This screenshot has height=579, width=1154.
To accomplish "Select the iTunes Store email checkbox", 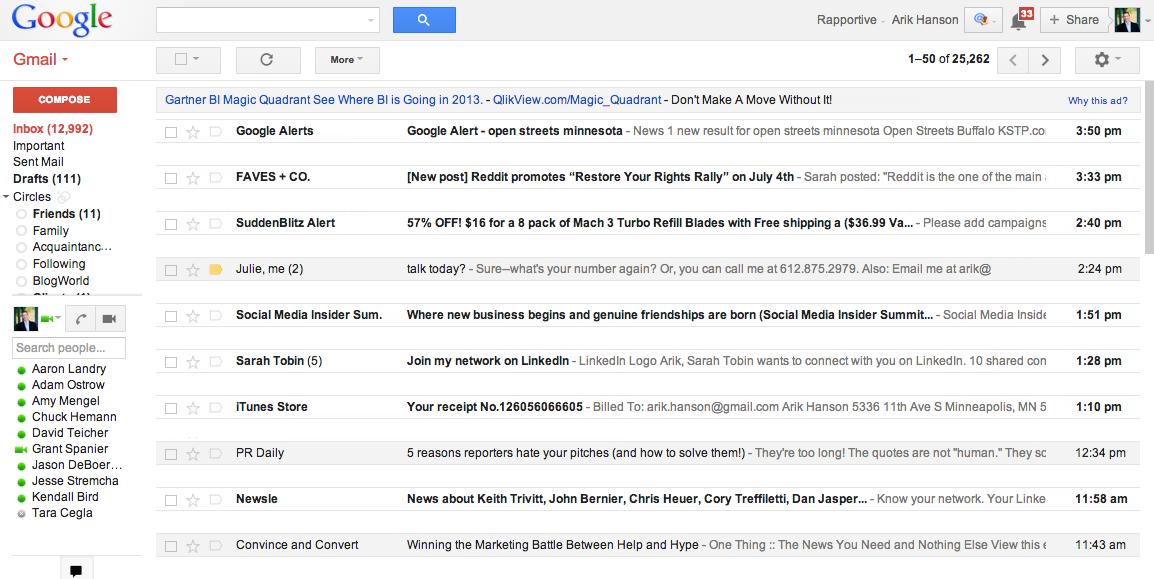I will [171, 408].
